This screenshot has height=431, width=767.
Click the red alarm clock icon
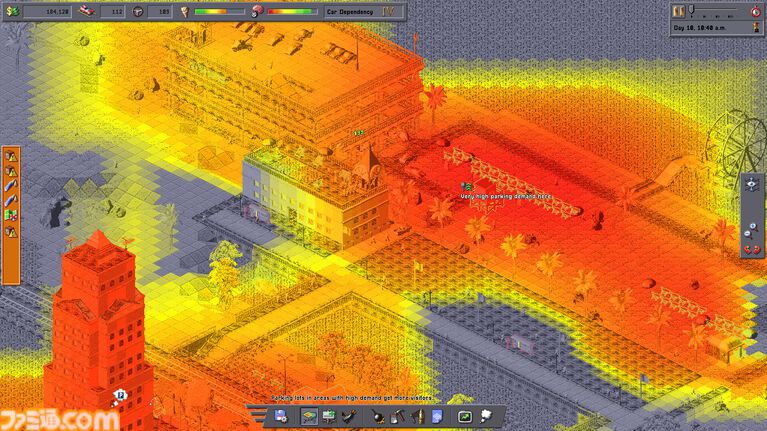tap(756, 10)
